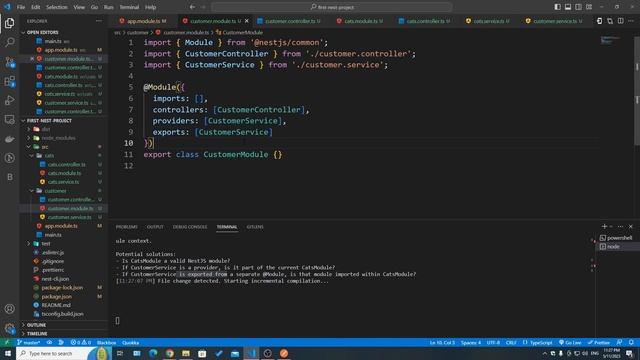640x360 pixels.
Task: Close the terminal panel
Action: (631, 227)
